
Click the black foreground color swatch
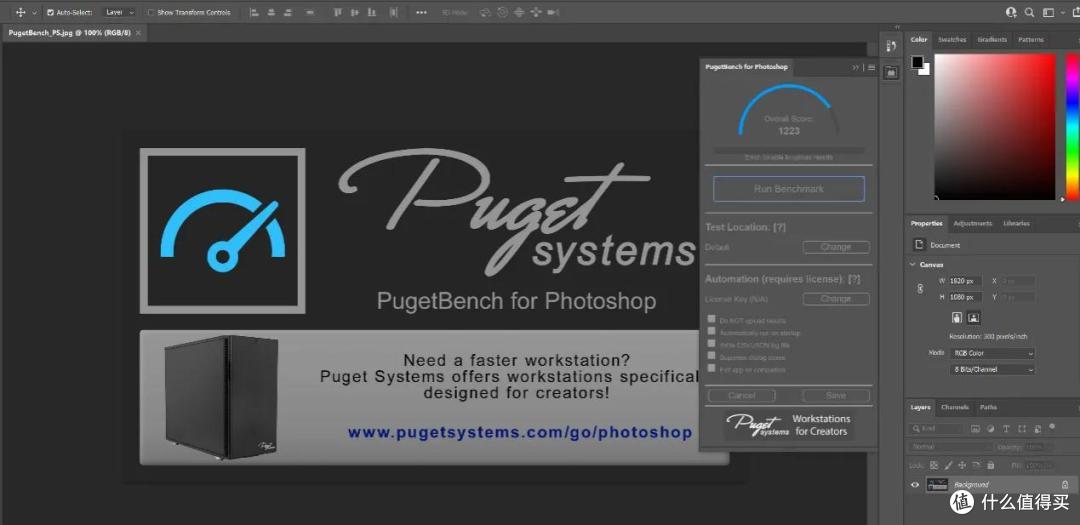pyautogui.click(x=917, y=62)
